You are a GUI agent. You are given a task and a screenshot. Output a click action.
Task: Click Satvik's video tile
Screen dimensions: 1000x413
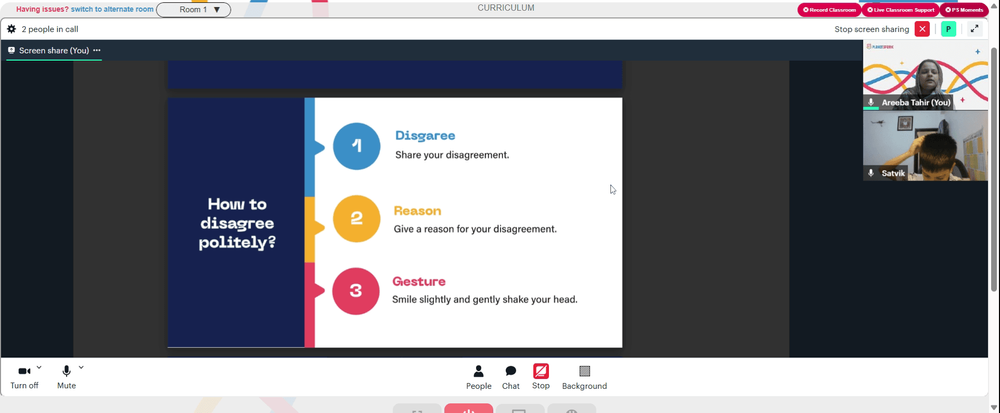point(925,146)
